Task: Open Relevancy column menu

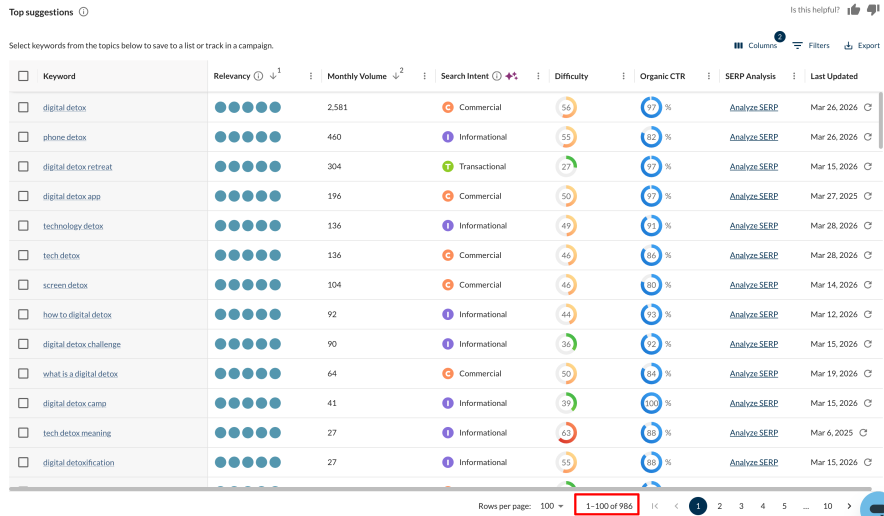Action: coord(311,76)
